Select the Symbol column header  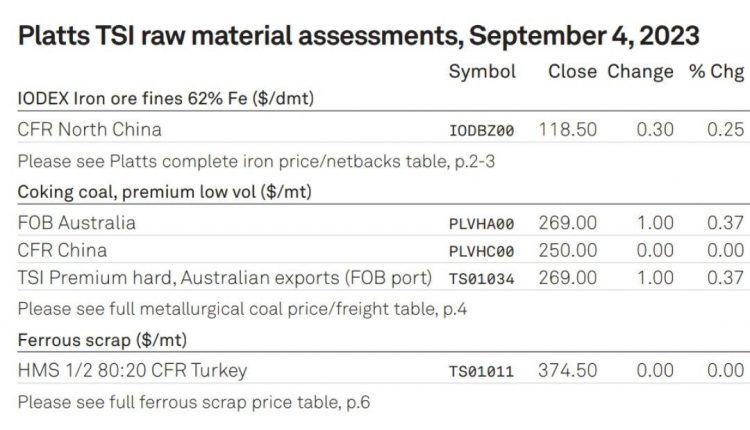tap(482, 72)
